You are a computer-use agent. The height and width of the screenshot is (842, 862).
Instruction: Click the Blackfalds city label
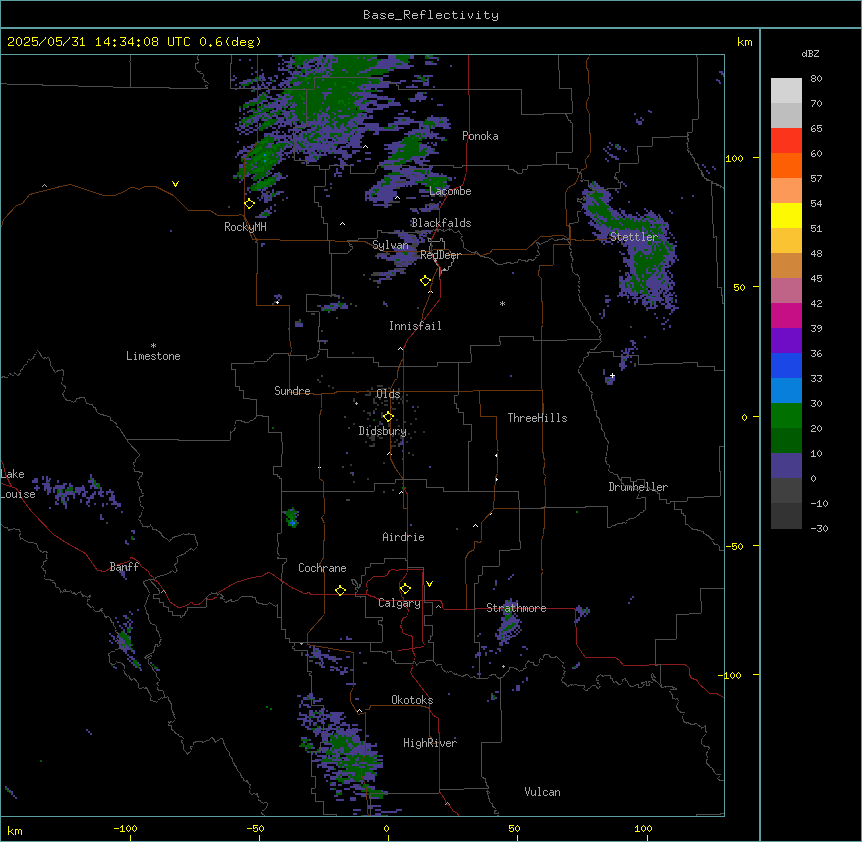tap(441, 223)
